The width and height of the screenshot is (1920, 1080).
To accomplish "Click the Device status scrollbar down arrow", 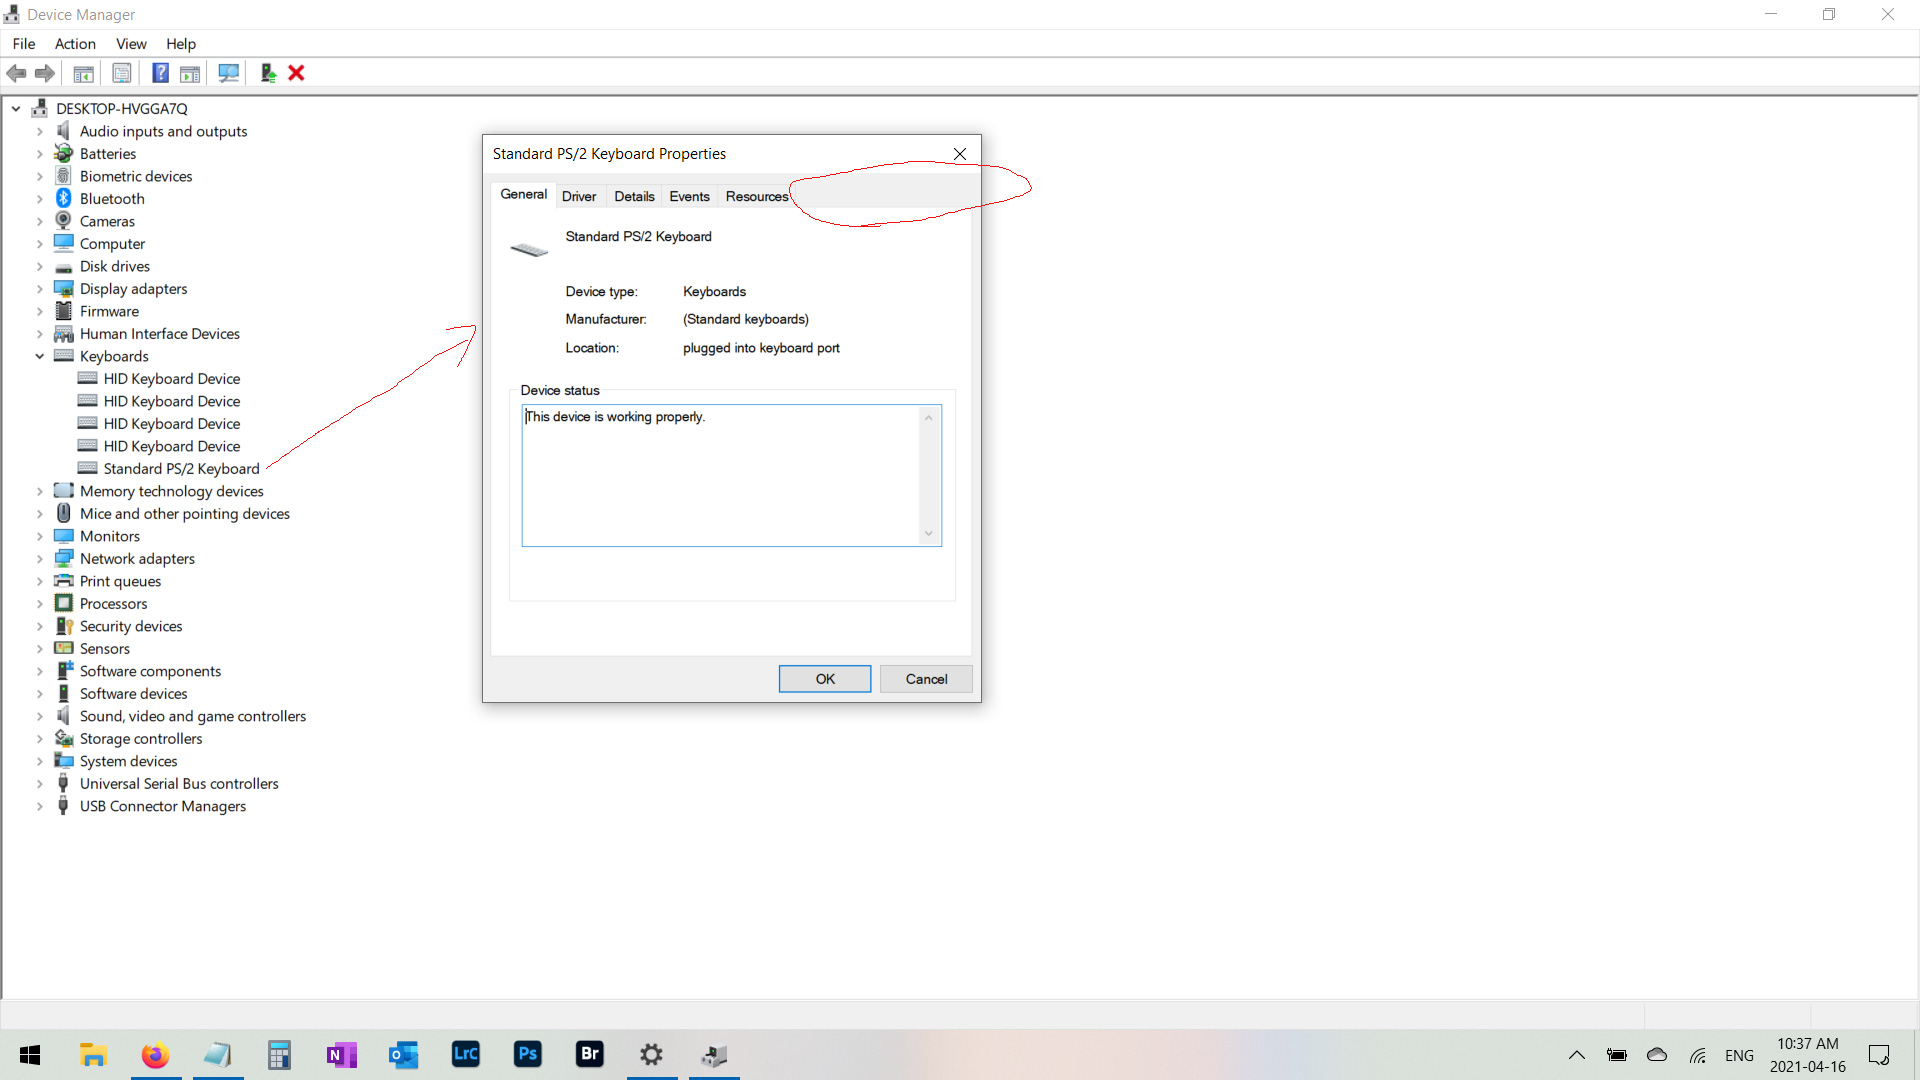I will tap(928, 533).
